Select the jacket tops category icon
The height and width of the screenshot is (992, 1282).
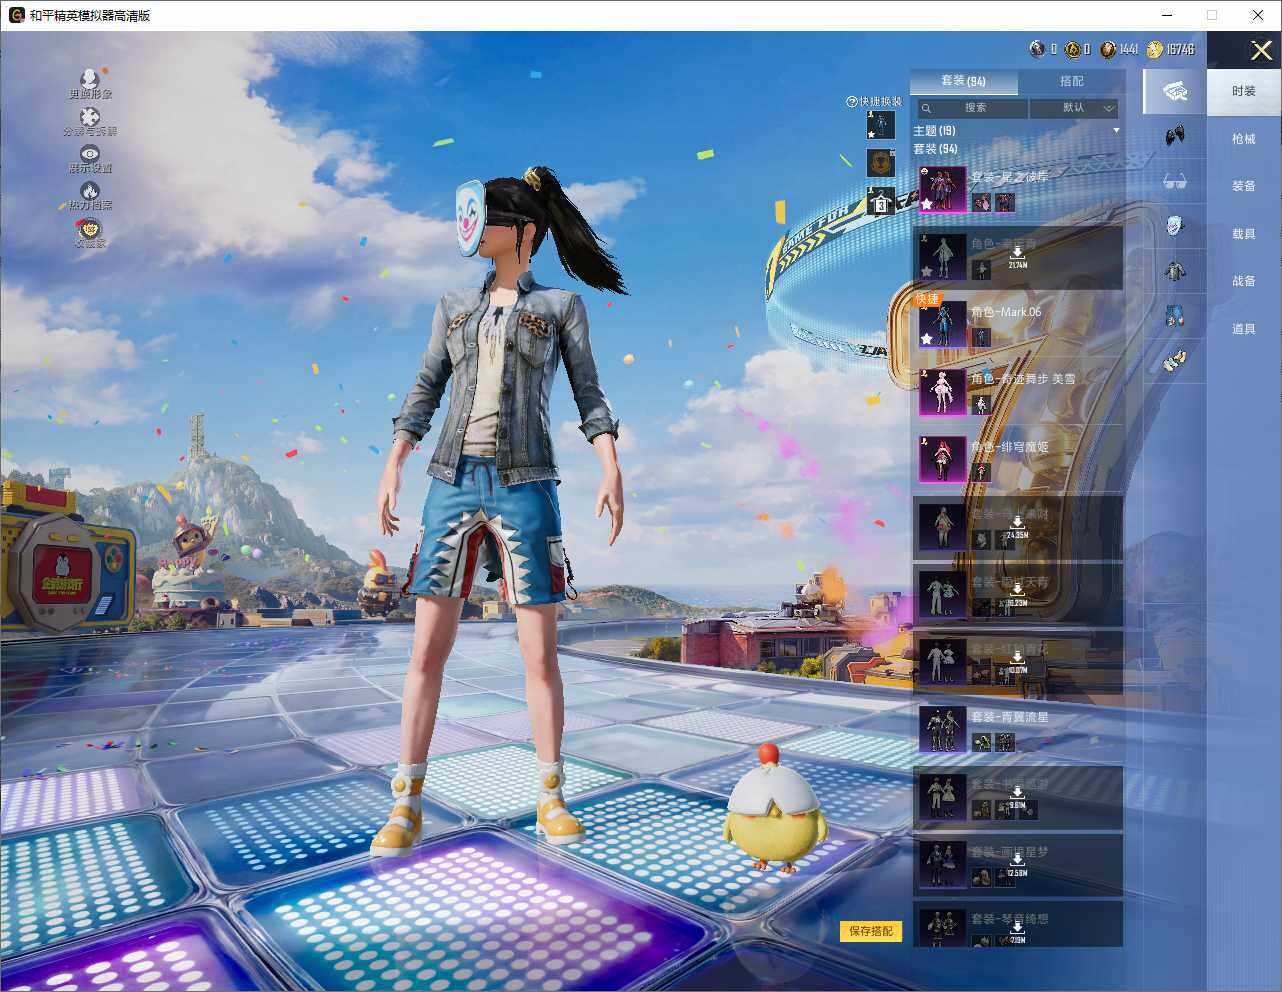pos(1175,270)
